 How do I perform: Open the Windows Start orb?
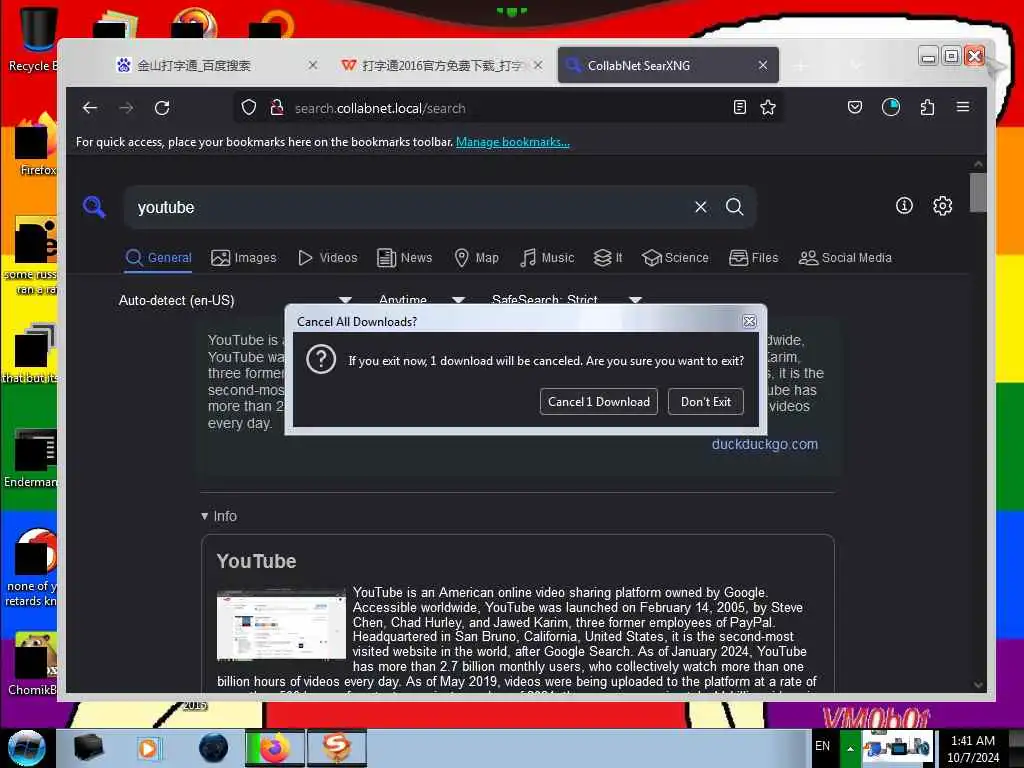(27, 748)
